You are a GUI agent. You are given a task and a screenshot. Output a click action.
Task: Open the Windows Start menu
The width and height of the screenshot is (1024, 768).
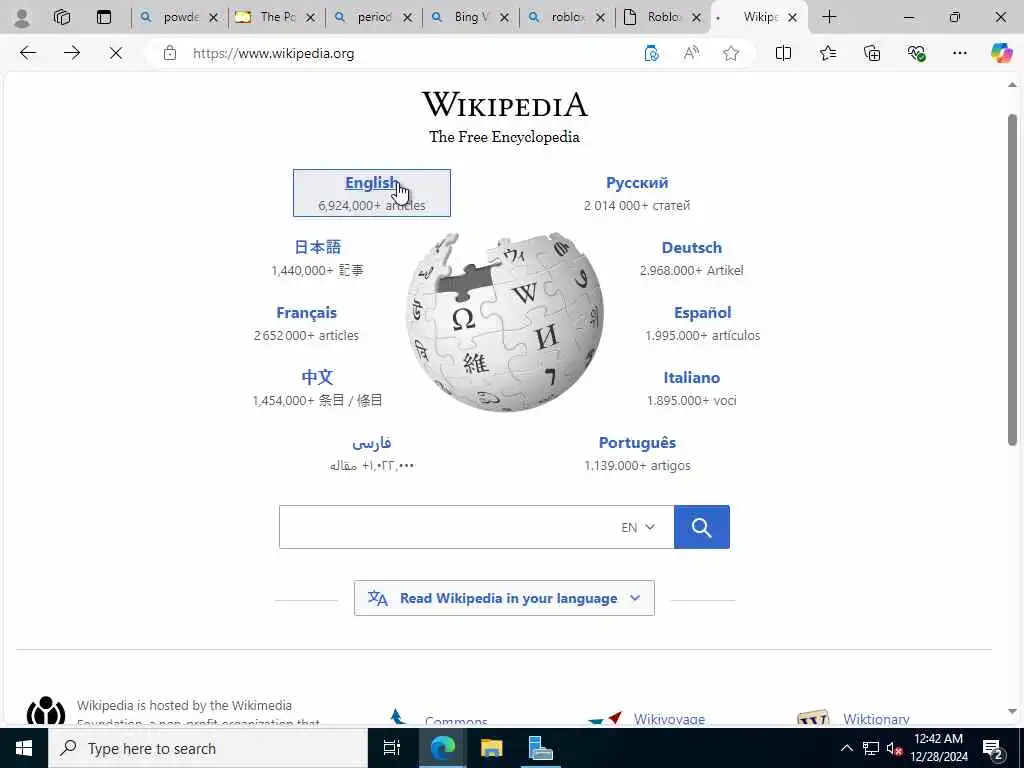(x=24, y=748)
